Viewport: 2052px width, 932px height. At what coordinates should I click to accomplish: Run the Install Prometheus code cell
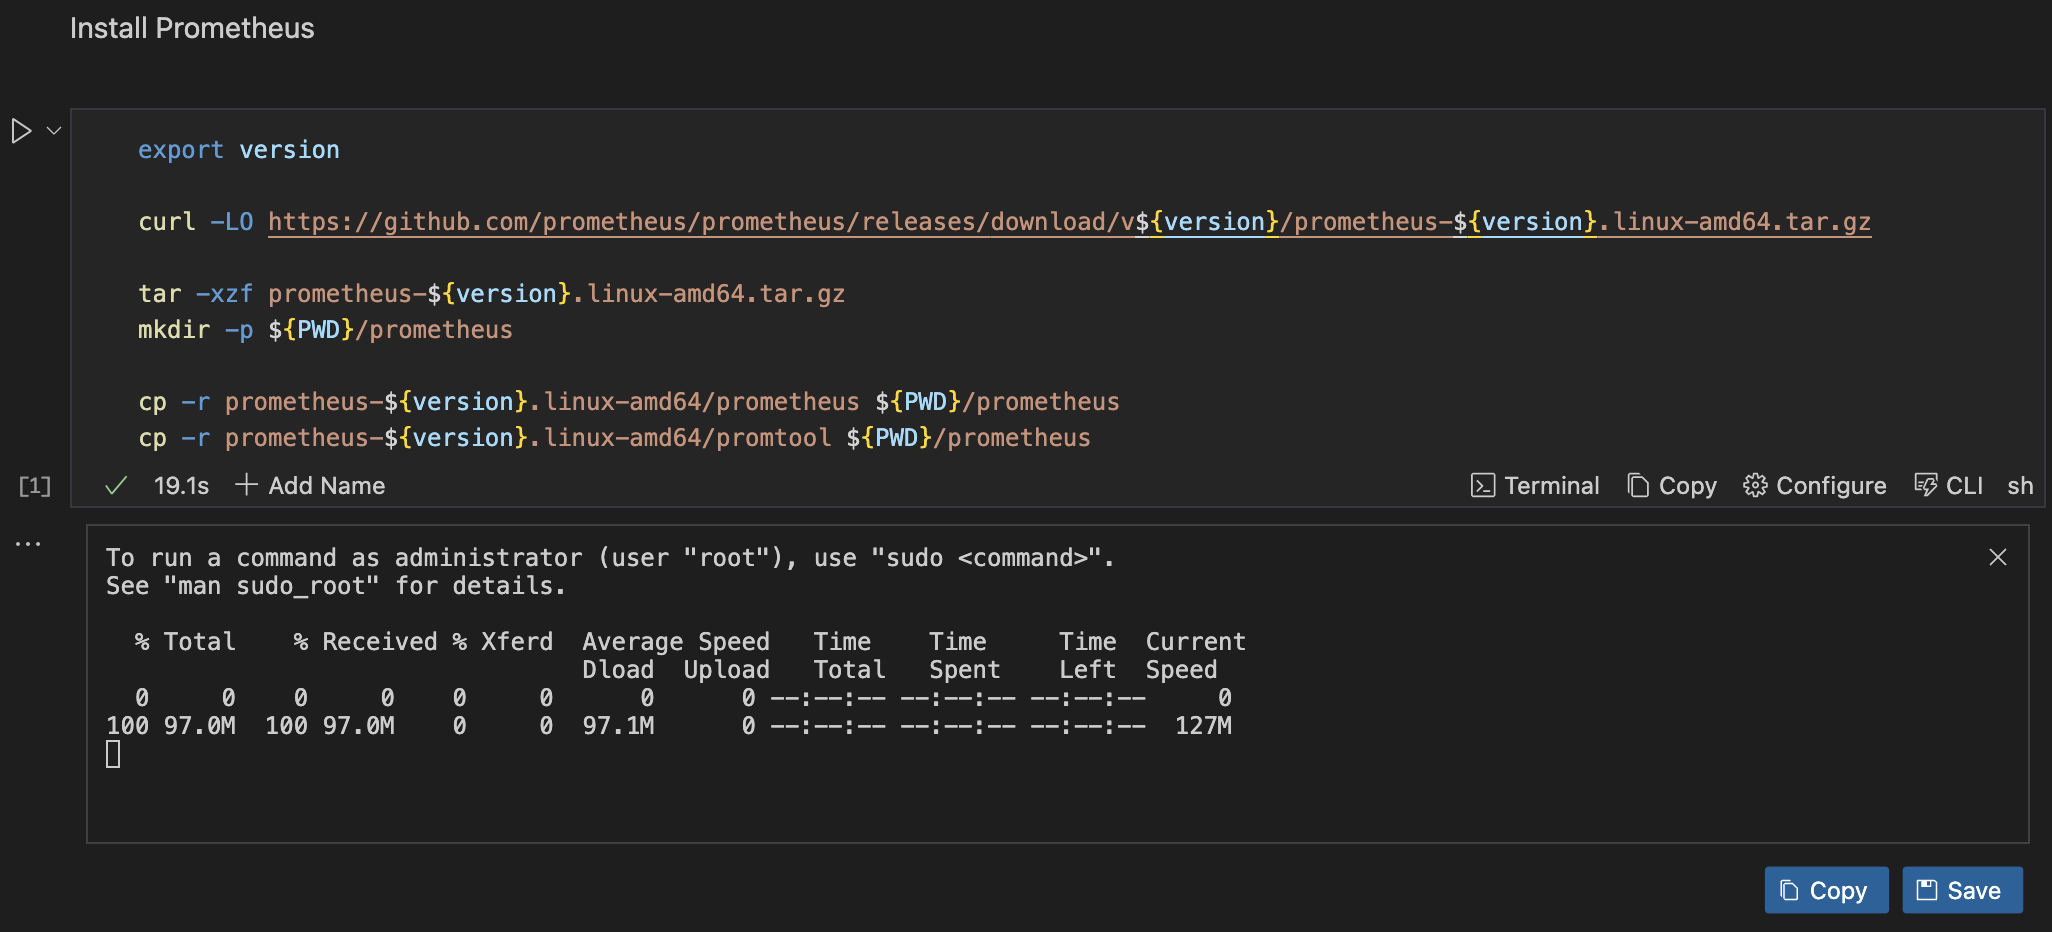(x=21, y=131)
